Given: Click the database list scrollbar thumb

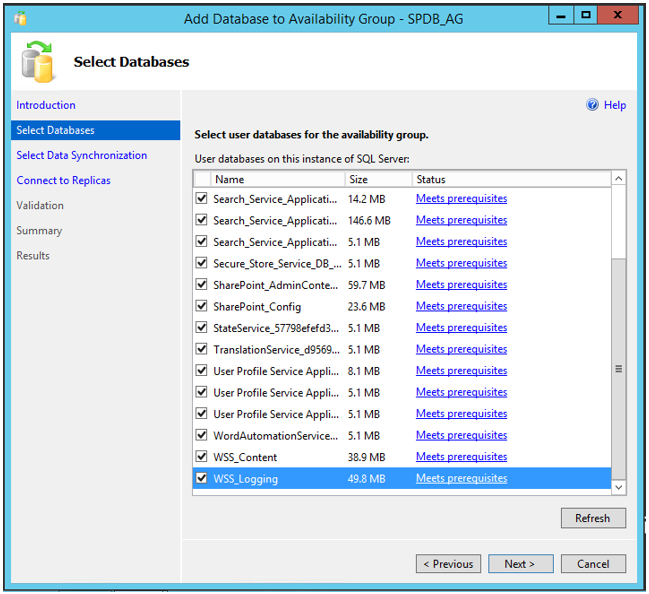Looking at the screenshot, I should click(x=619, y=369).
